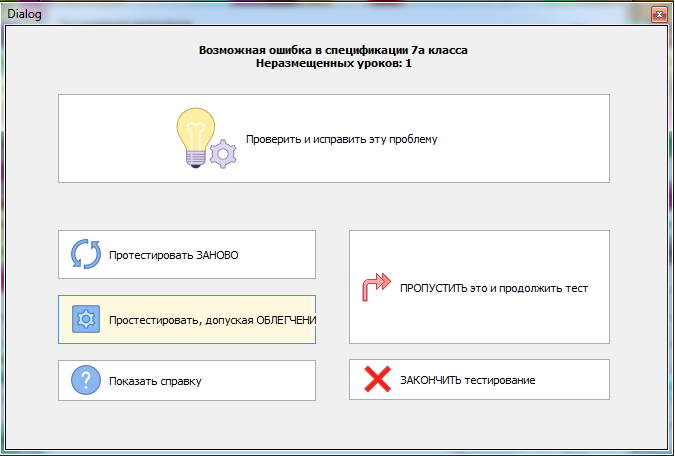675x456 pixels.
Task: Click the small gear beside the lightbulb
Action: 225,154
